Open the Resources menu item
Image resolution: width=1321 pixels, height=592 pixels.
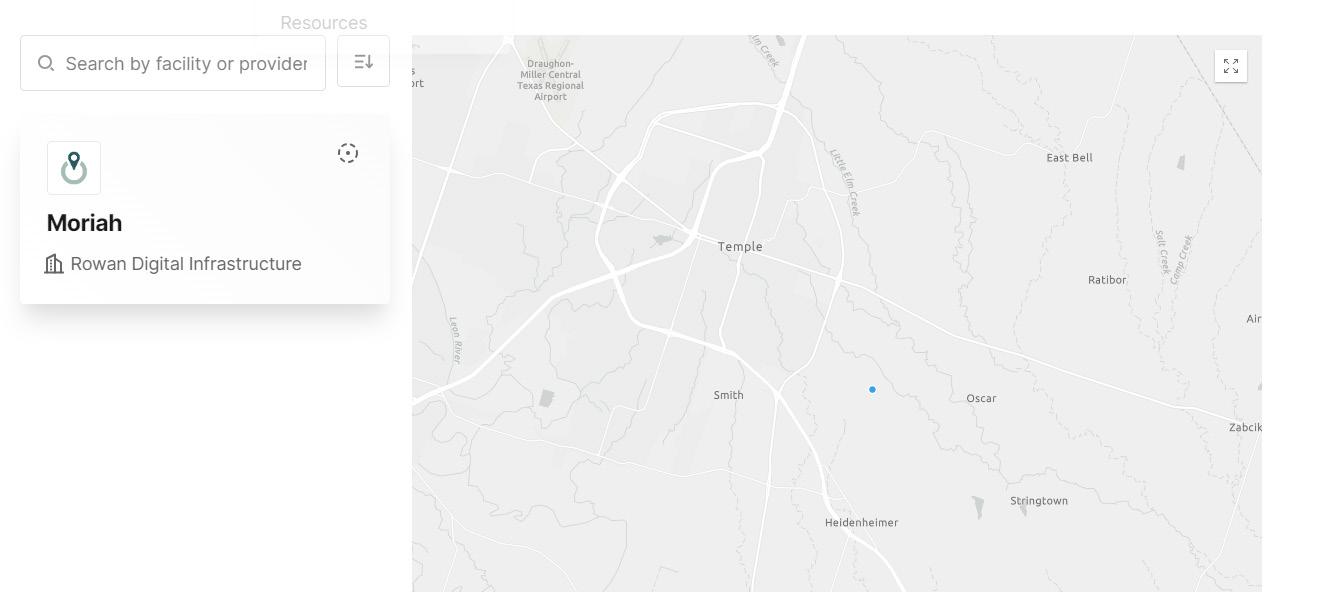(324, 23)
